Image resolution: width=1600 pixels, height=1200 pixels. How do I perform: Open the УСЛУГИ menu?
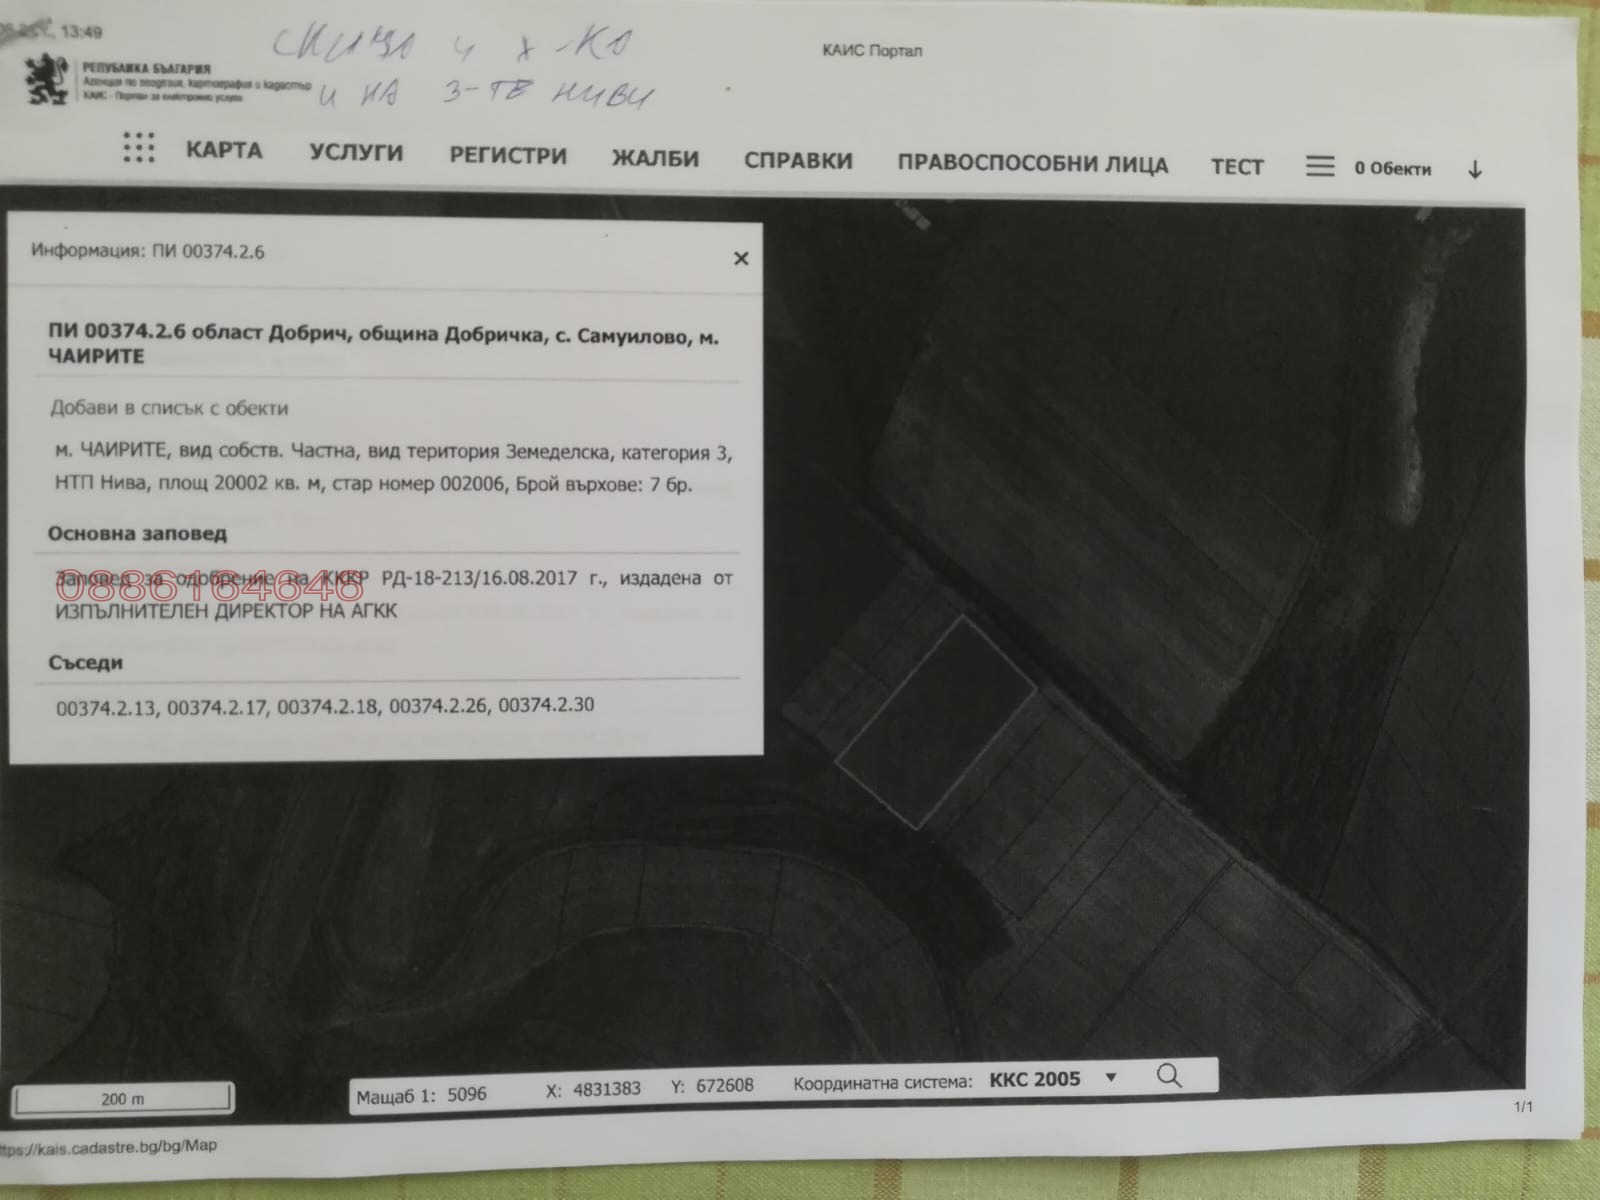356,153
